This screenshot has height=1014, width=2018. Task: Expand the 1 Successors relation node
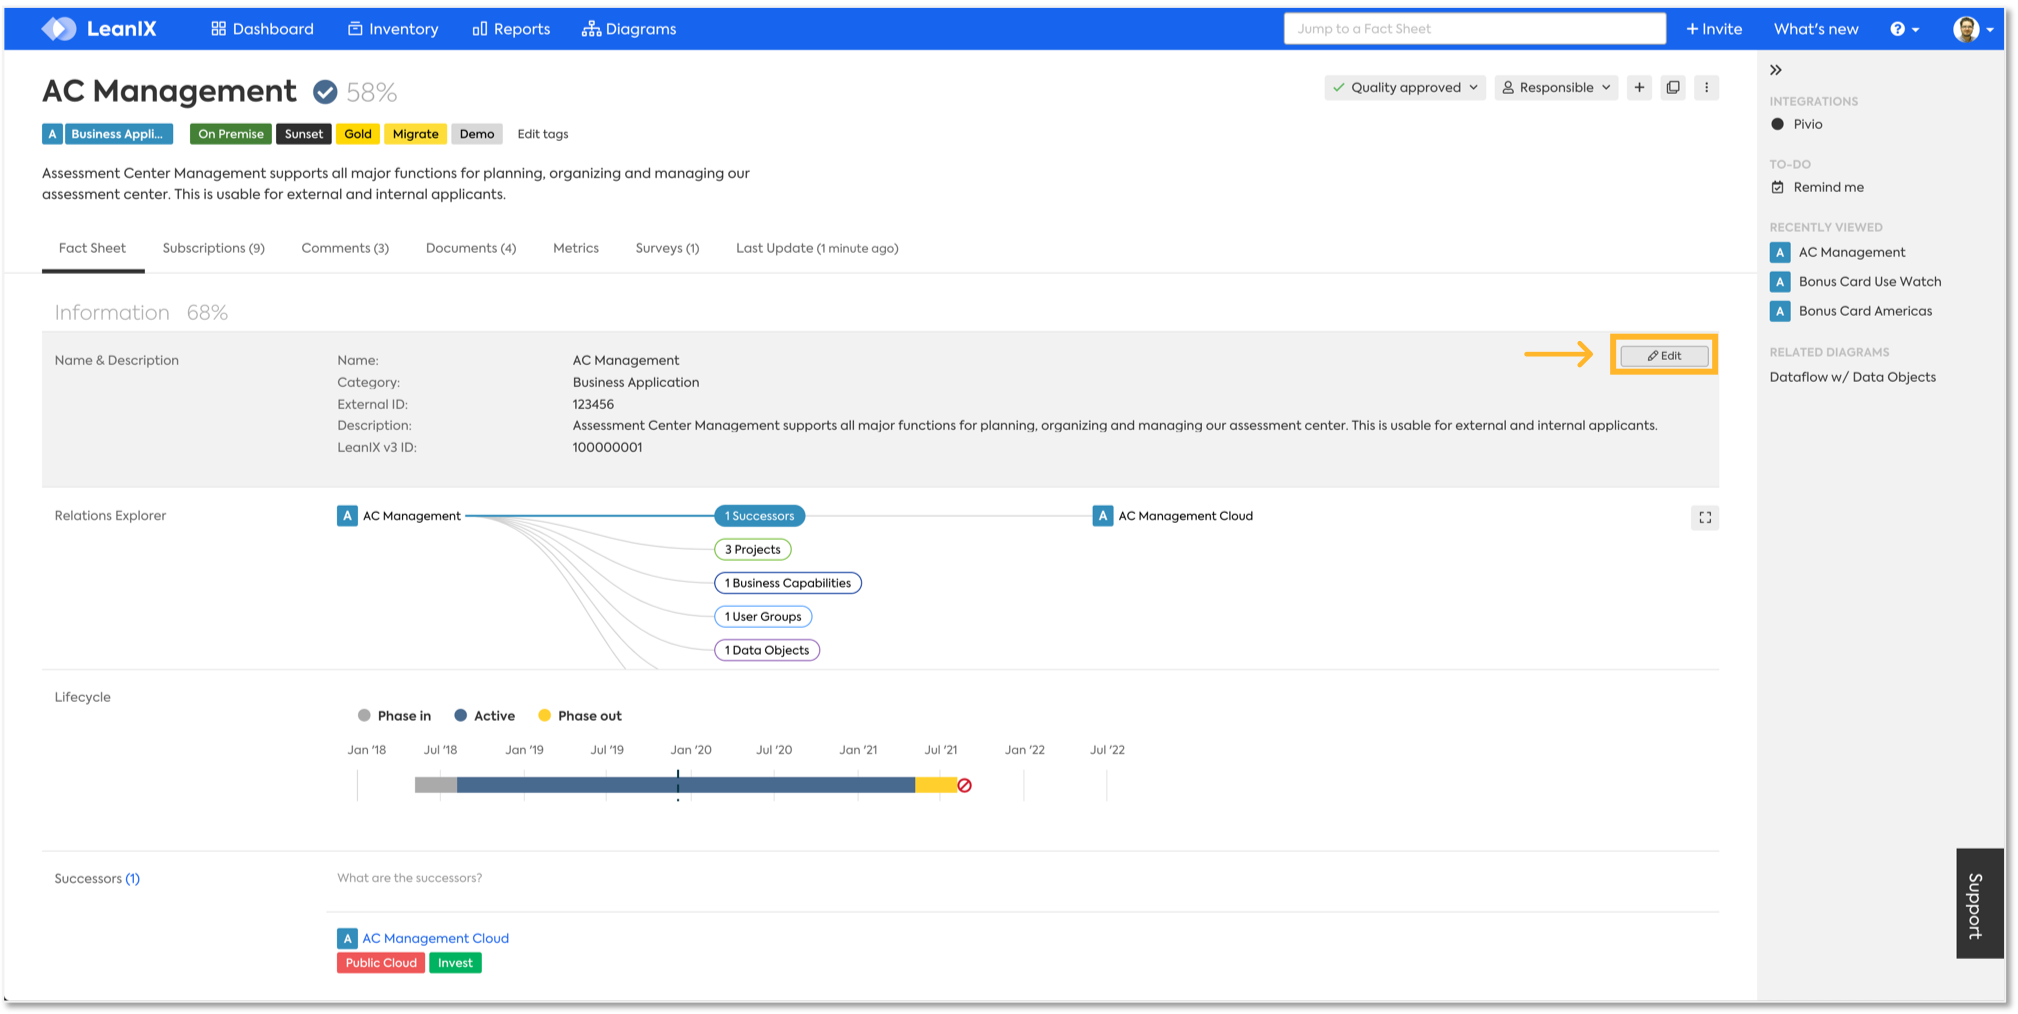[x=760, y=516]
